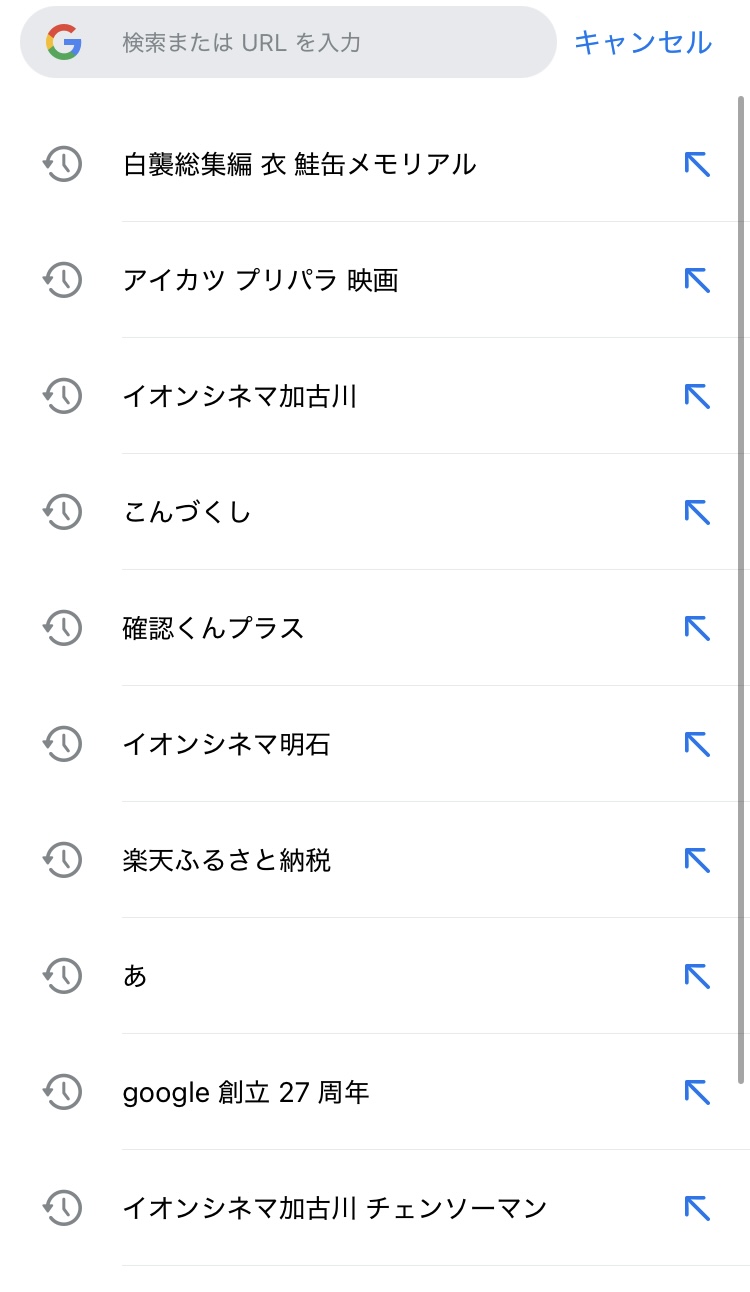The width and height of the screenshot is (750, 1292).
Task: Tap history clock icon beside 確認くんプラス
Action: click(x=63, y=628)
